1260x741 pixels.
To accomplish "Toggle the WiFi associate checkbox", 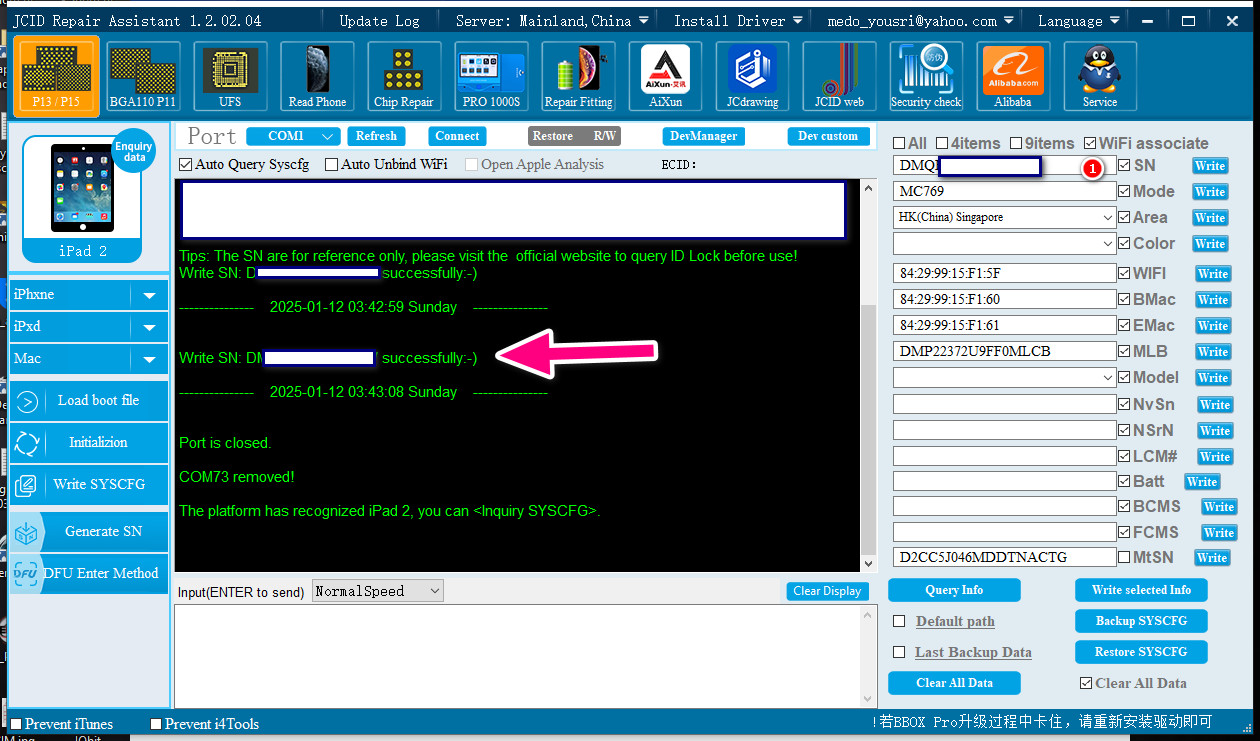I will tap(1090, 143).
